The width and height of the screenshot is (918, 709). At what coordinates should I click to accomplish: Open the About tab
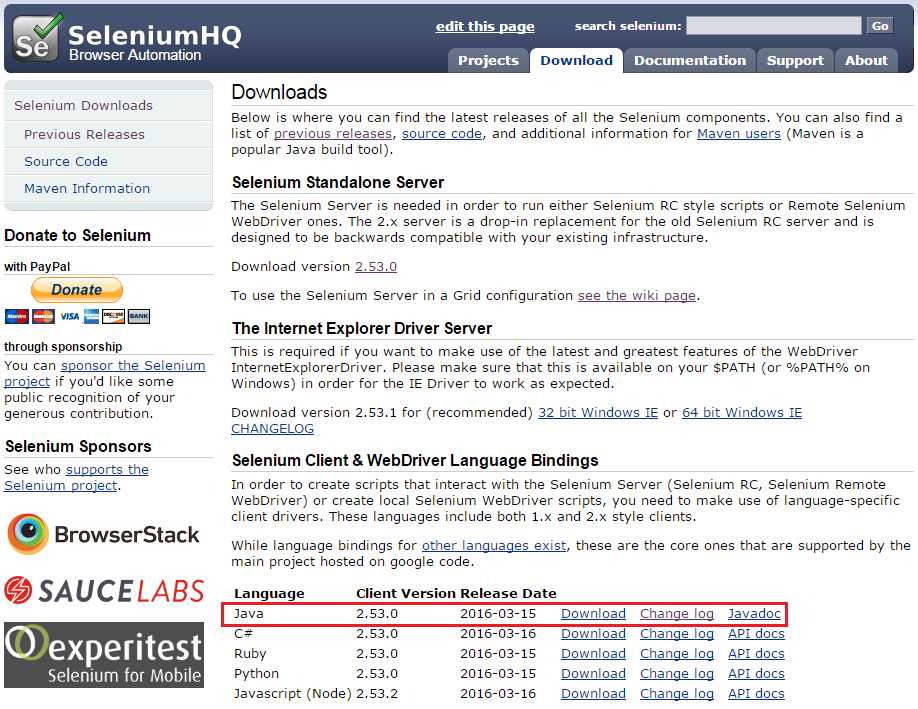[866, 60]
